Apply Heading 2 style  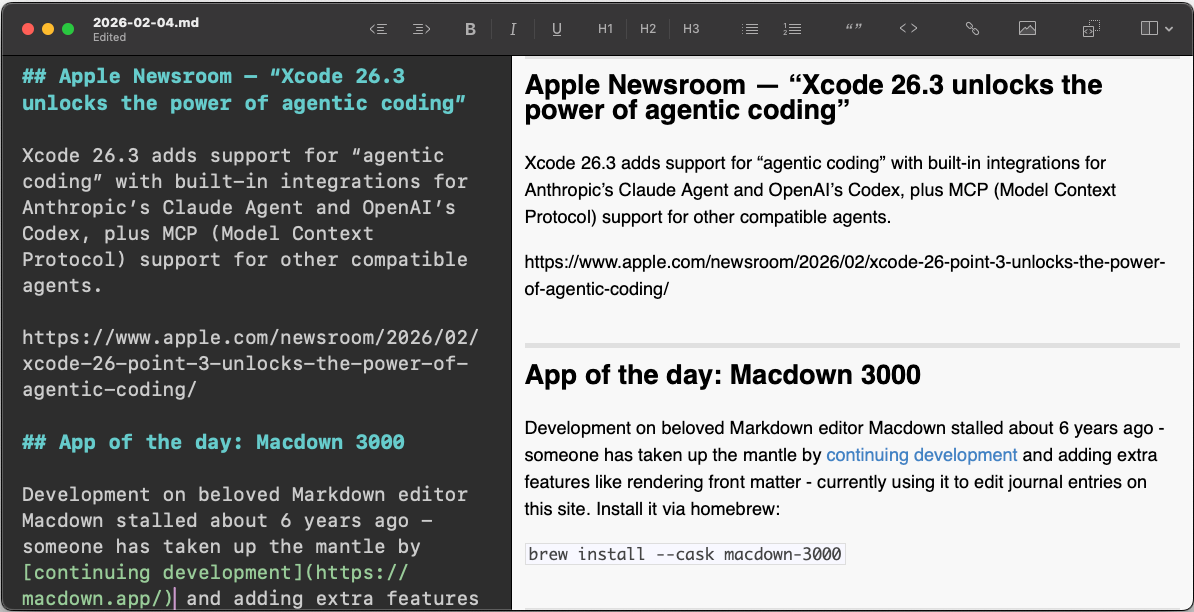pos(647,29)
